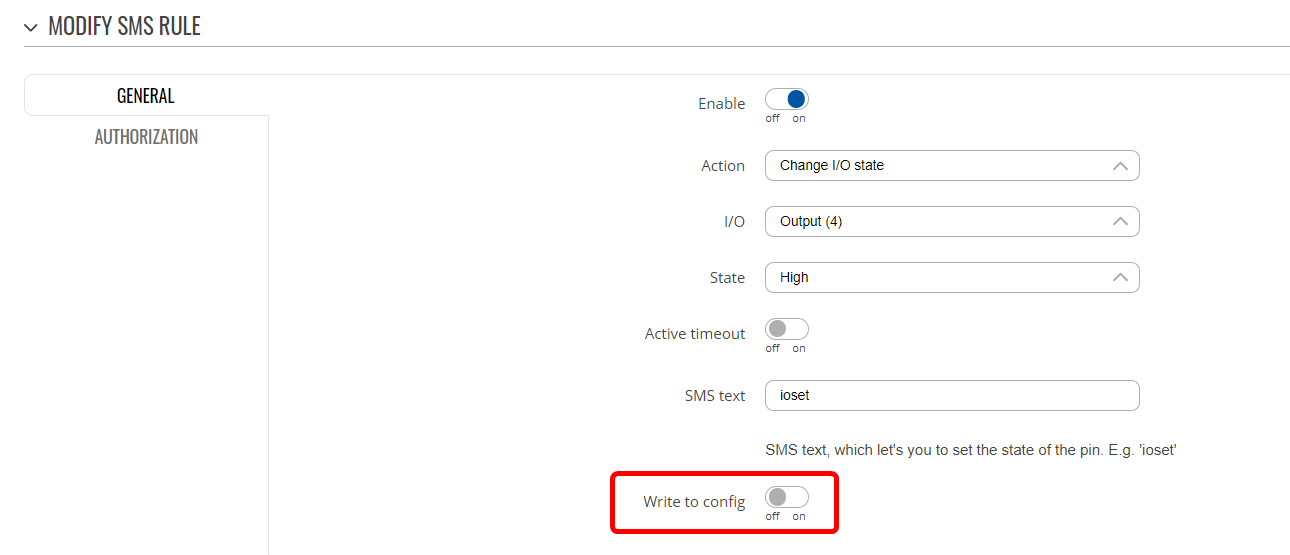Image resolution: width=1290 pixels, height=555 pixels.
Task: Switch to the GENERAL tab
Action: [146, 96]
